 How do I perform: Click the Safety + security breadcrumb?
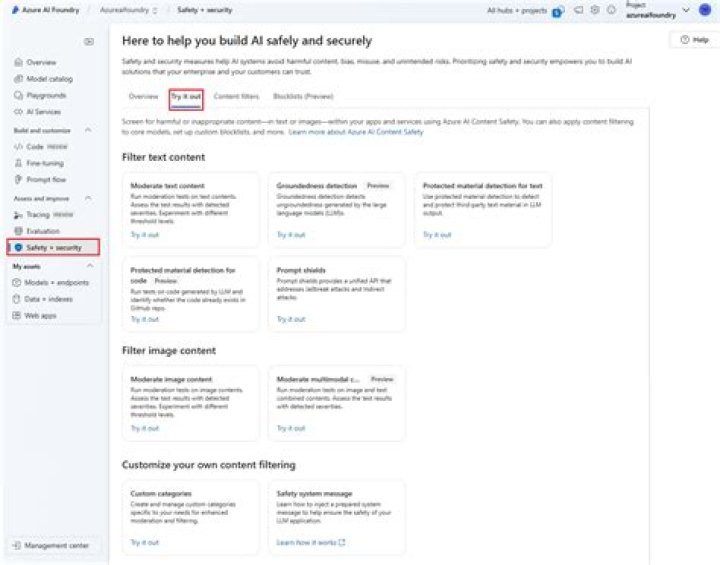pos(205,10)
